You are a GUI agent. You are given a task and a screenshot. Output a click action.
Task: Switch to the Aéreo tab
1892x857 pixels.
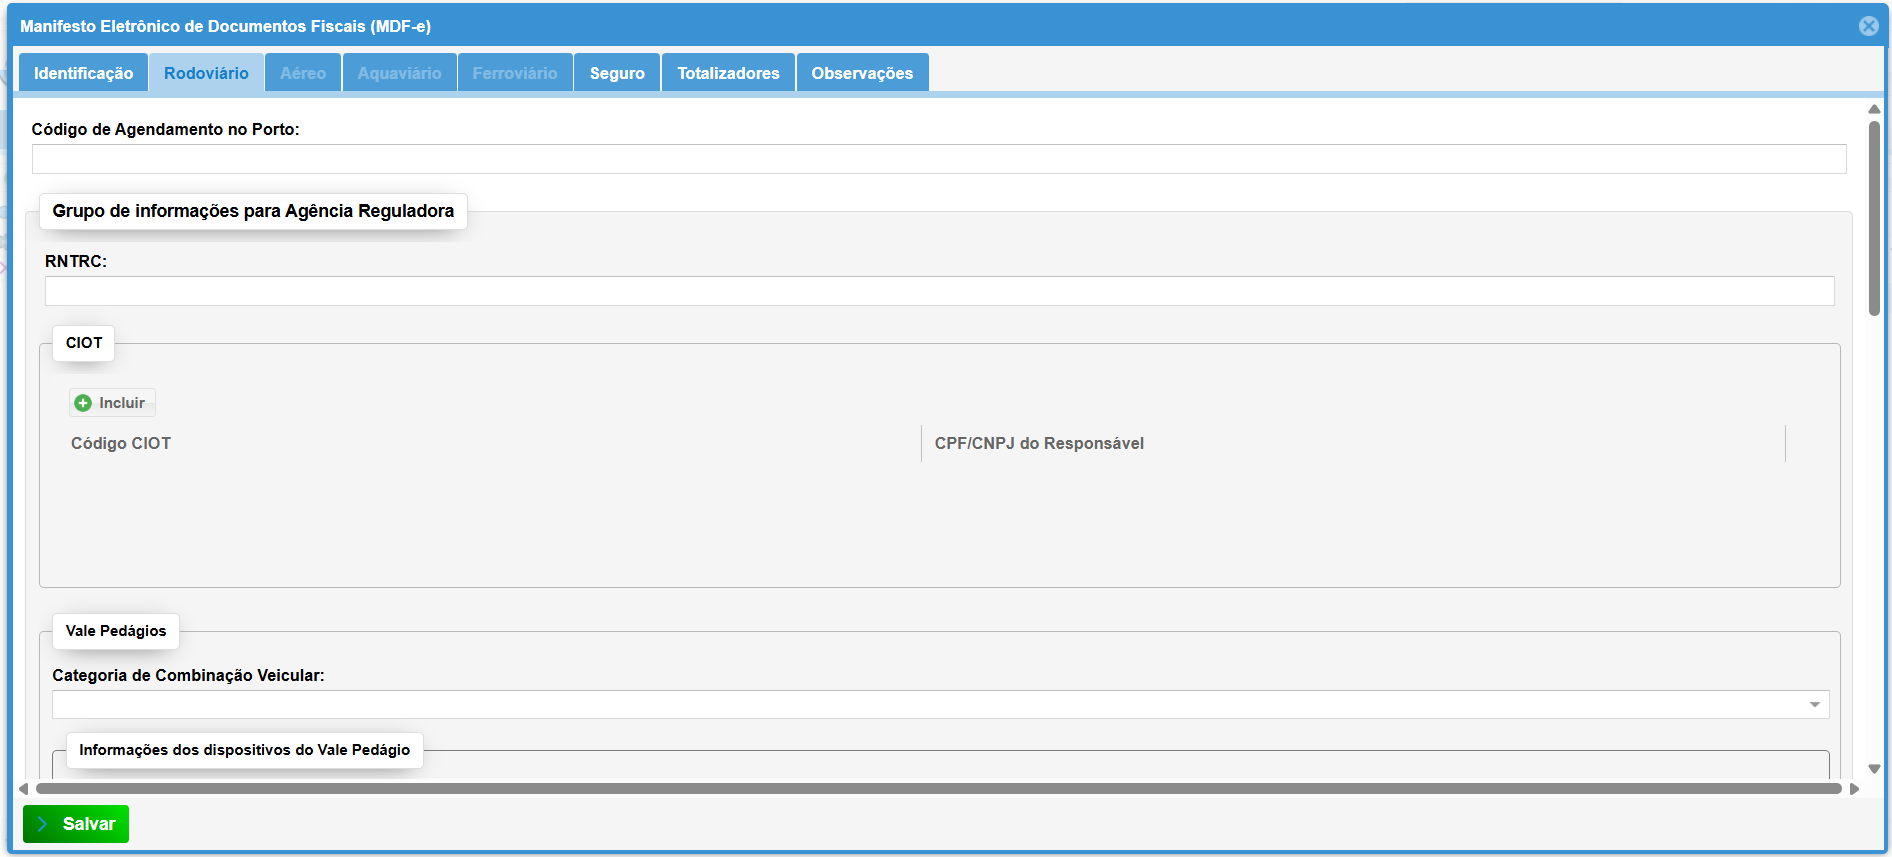click(303, 73)
